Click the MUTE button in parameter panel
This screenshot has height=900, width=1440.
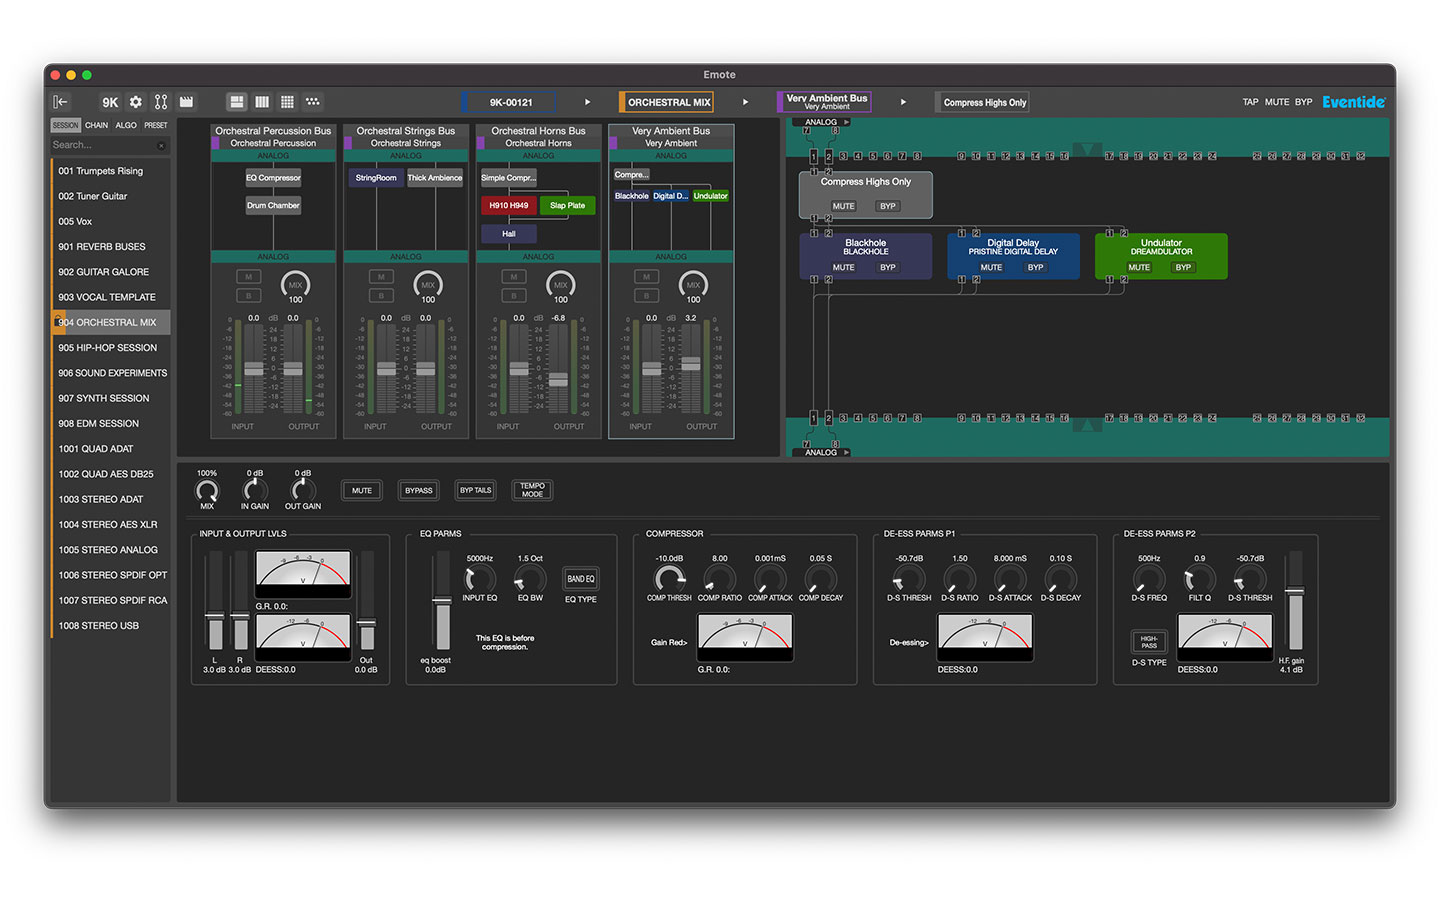click(362, 490)
